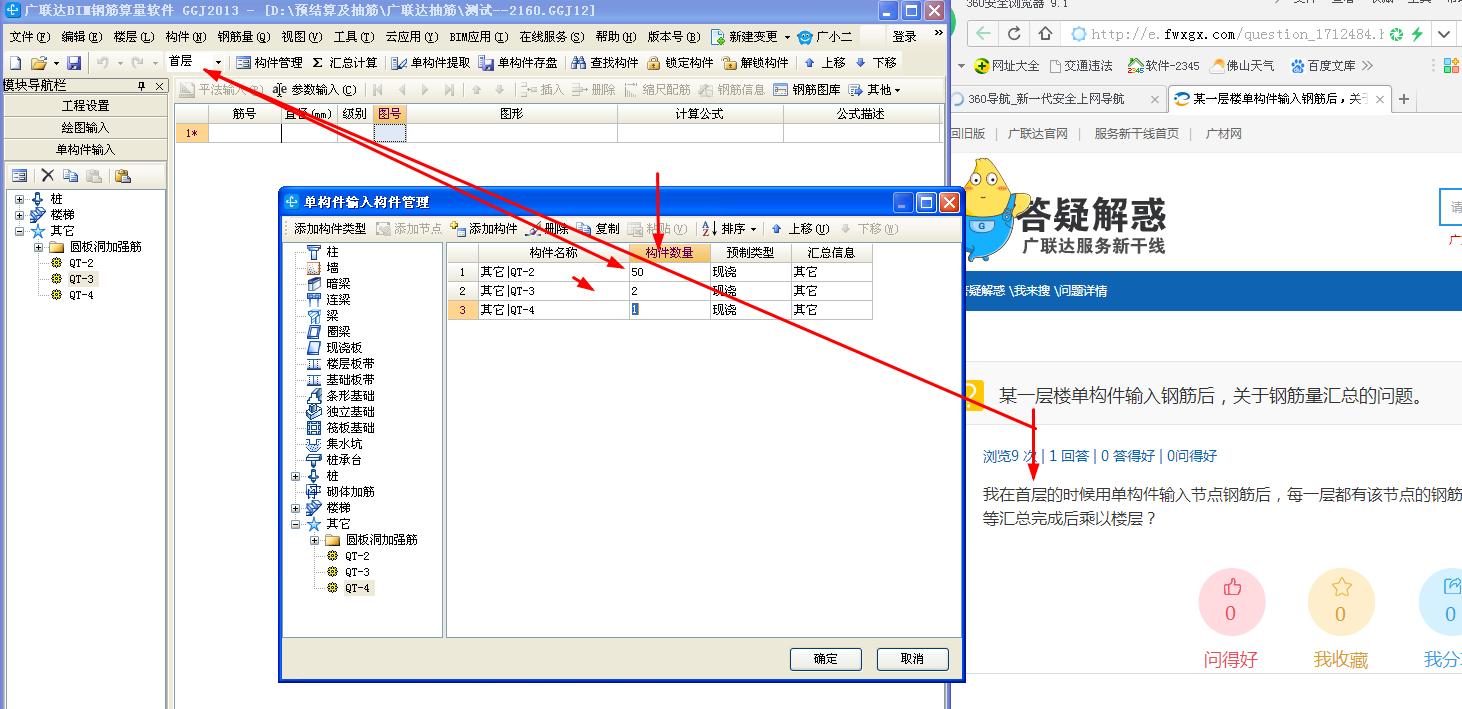1462x709 pixels.
Task: Open the 首层 floor selector dropdown
Action: coord(219,63)
